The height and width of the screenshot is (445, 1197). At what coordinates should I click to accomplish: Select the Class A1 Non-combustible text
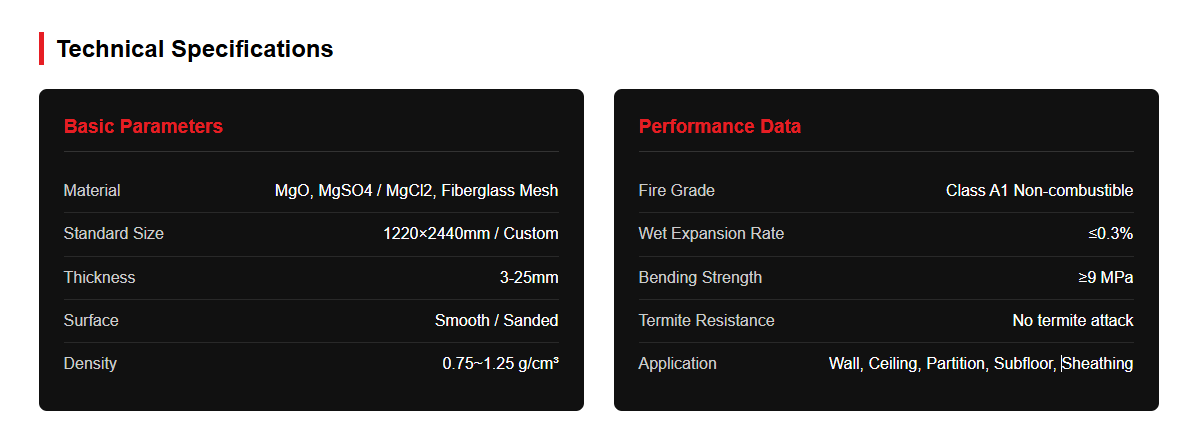[x=1040, y=191]
